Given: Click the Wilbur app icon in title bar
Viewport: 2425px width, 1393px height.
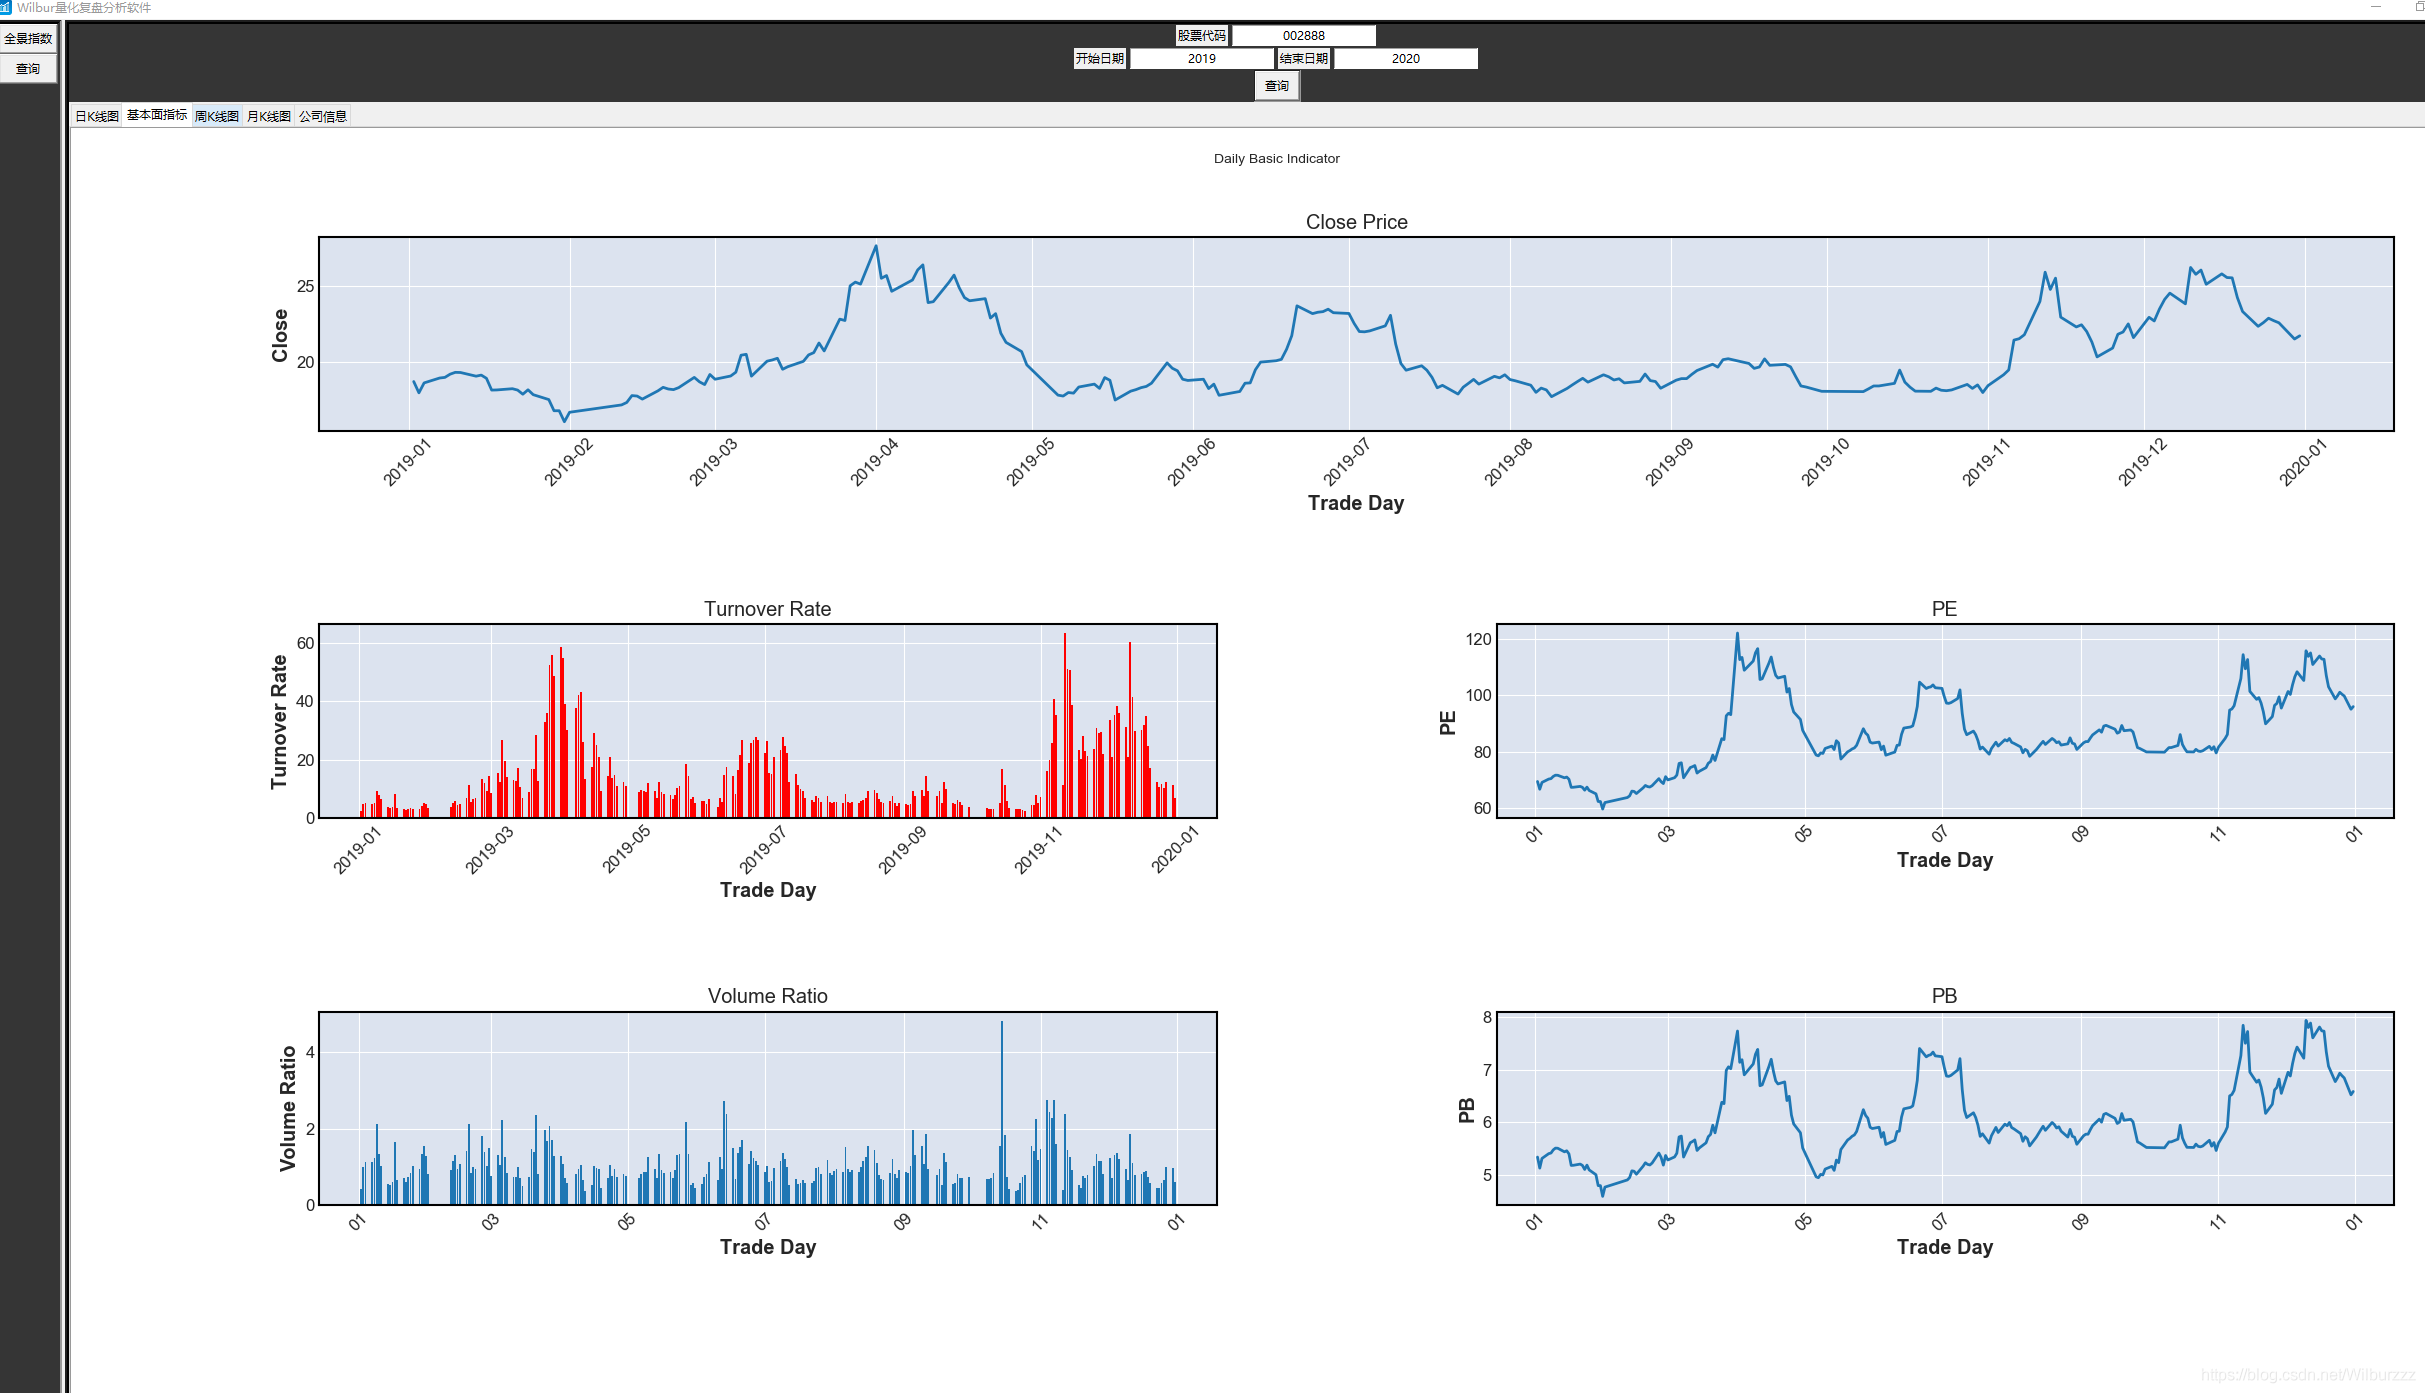Looking at the screenshot, I should [x=5, y=7].
